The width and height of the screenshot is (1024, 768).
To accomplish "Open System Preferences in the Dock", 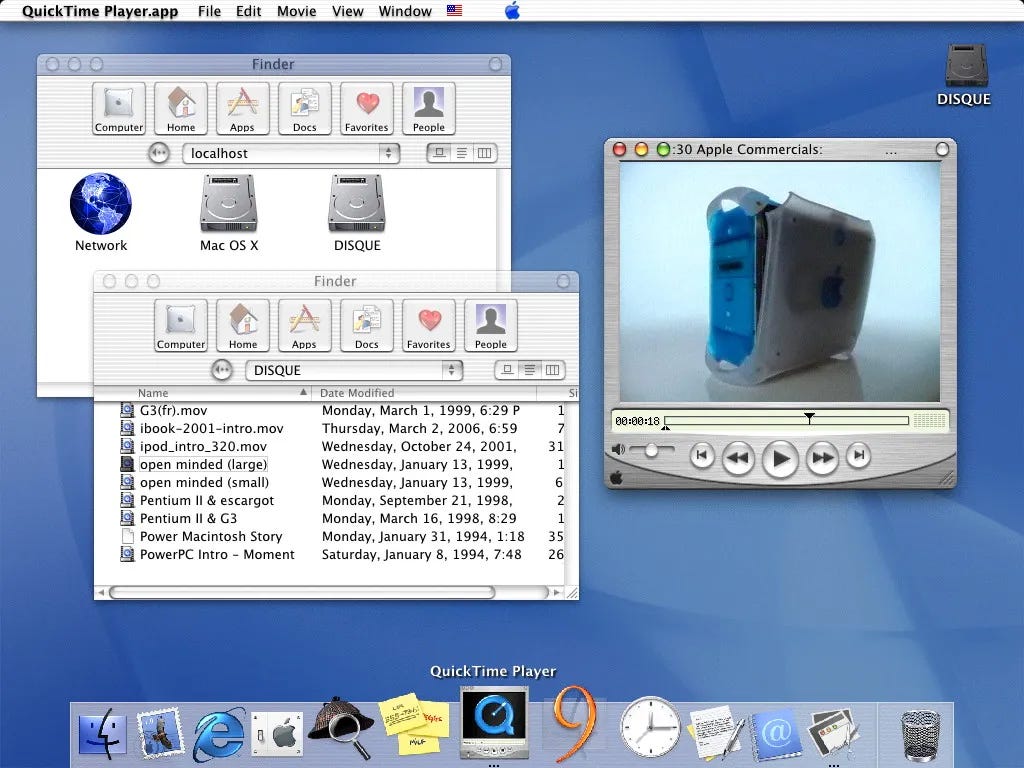I will tap(277, 734).
